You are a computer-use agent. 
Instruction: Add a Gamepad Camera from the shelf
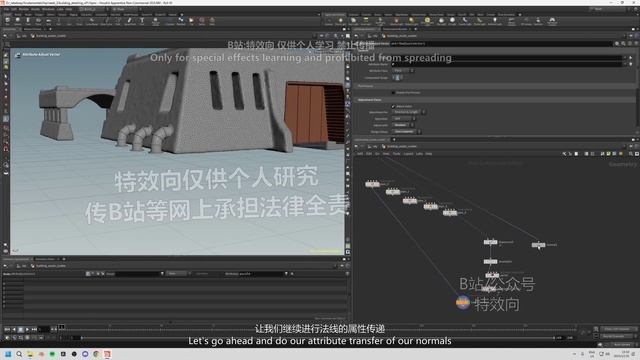[552, 21]
